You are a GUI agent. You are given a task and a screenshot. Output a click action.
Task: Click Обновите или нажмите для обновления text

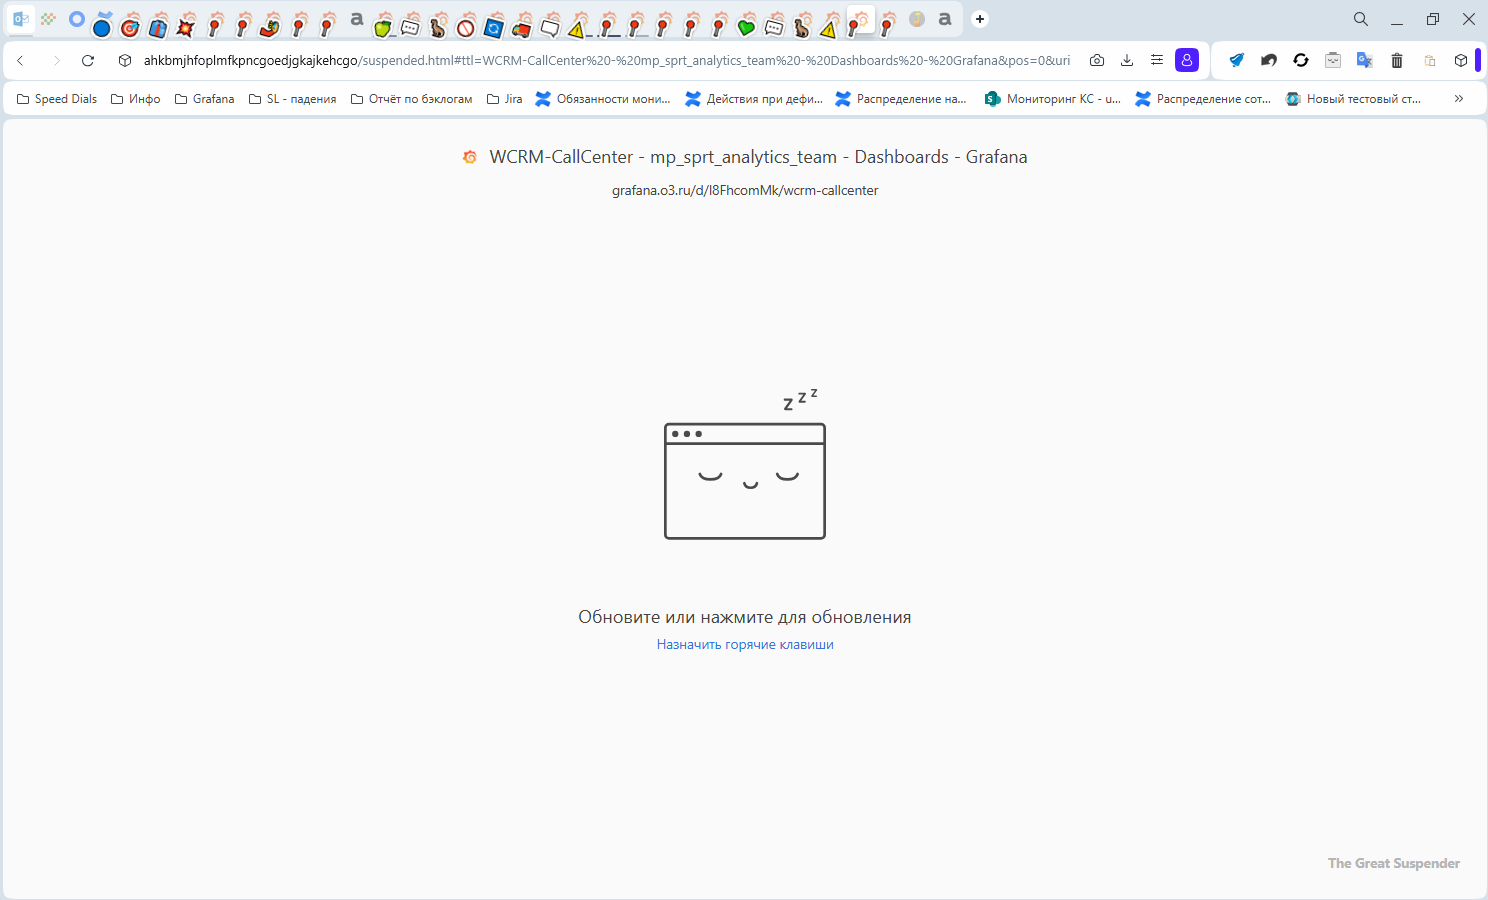pyautogui.click(x=745, y=617)
